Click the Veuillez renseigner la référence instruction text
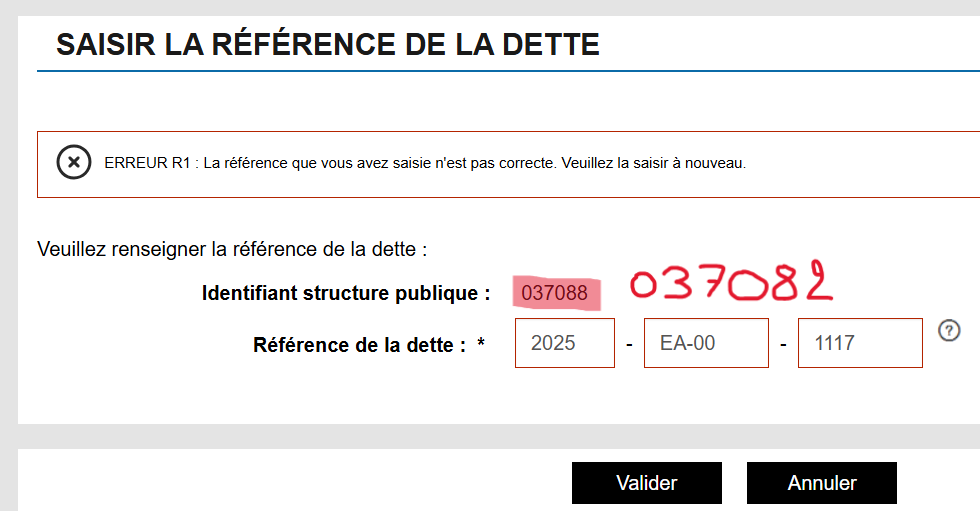Viewport: 980px width, 511px height. click(232, 249)
